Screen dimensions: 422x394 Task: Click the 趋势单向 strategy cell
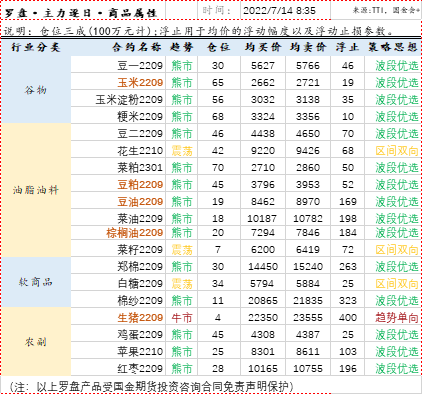coord(397,318)
